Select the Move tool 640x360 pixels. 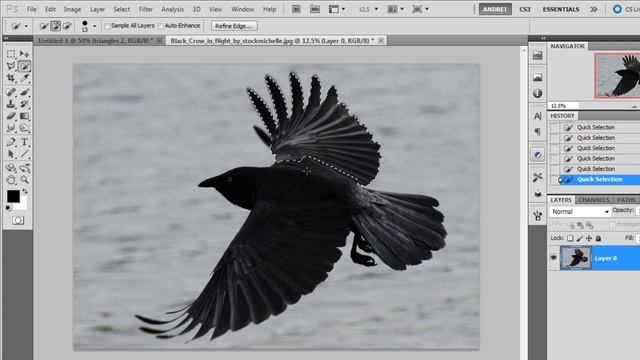pos(24,54)
